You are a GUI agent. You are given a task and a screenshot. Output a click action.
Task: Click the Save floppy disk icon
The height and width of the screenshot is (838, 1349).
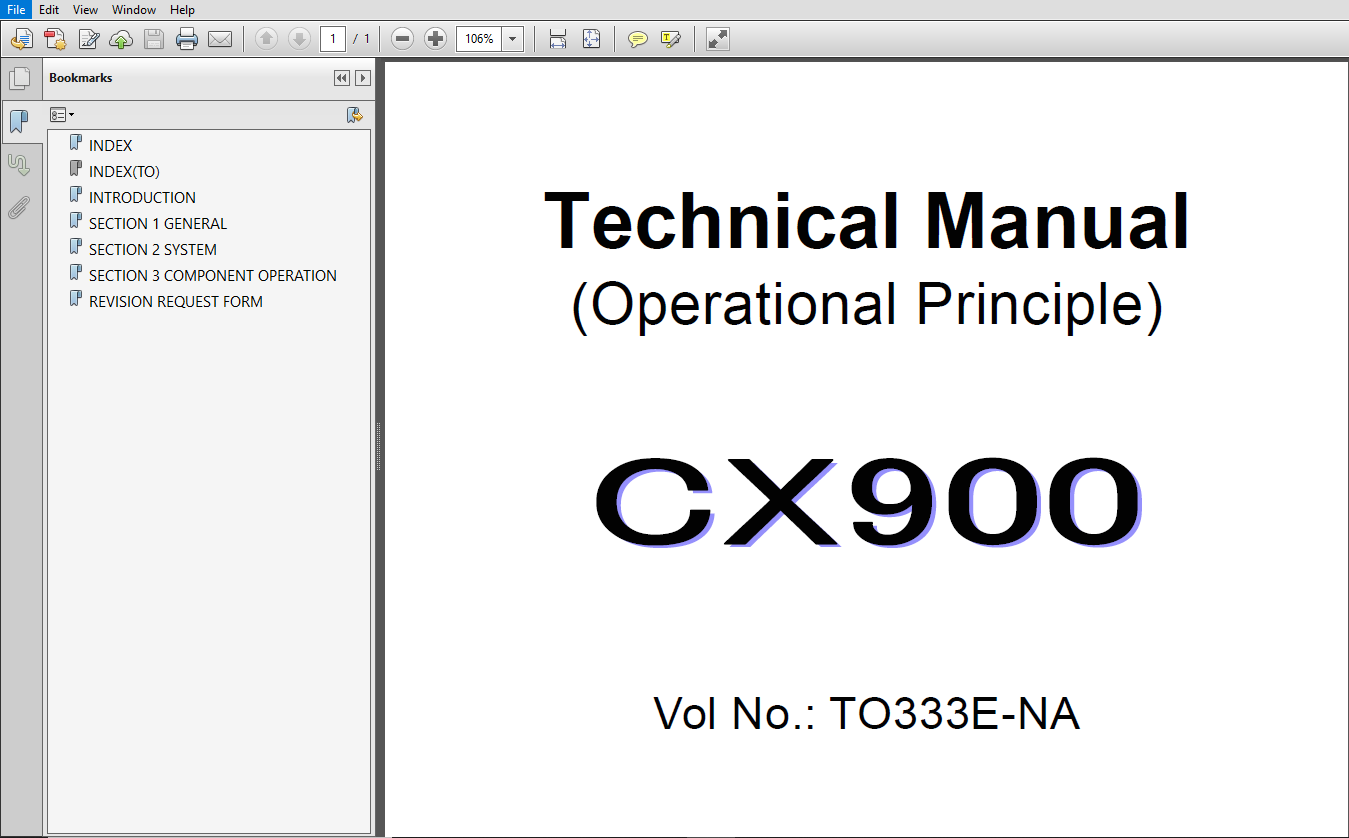pos(154,39)
